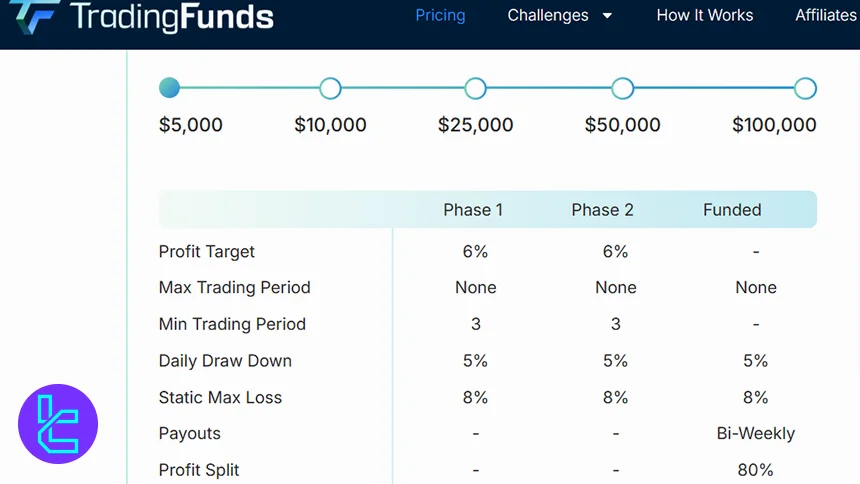Open the Affiliates link

826,15
